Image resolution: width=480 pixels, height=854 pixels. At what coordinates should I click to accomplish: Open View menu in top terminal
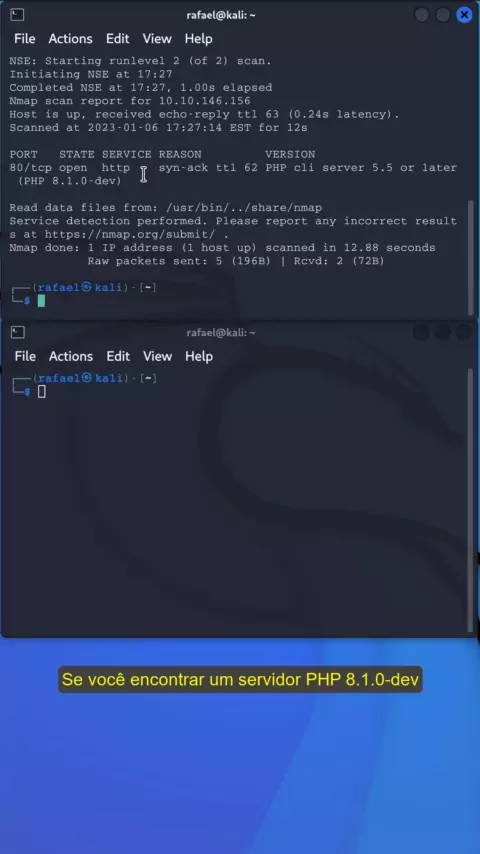point(157,39)
